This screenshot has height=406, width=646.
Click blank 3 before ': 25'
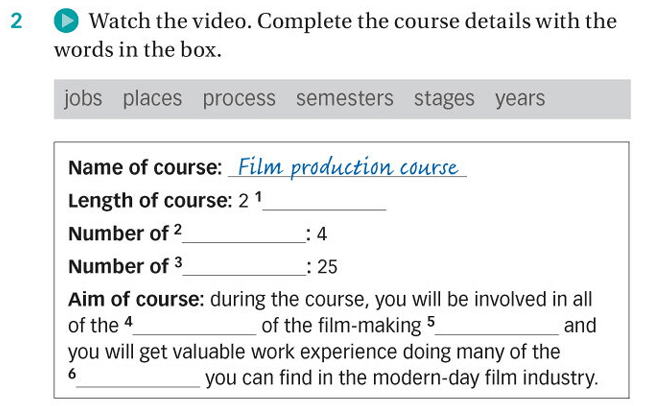246,268
